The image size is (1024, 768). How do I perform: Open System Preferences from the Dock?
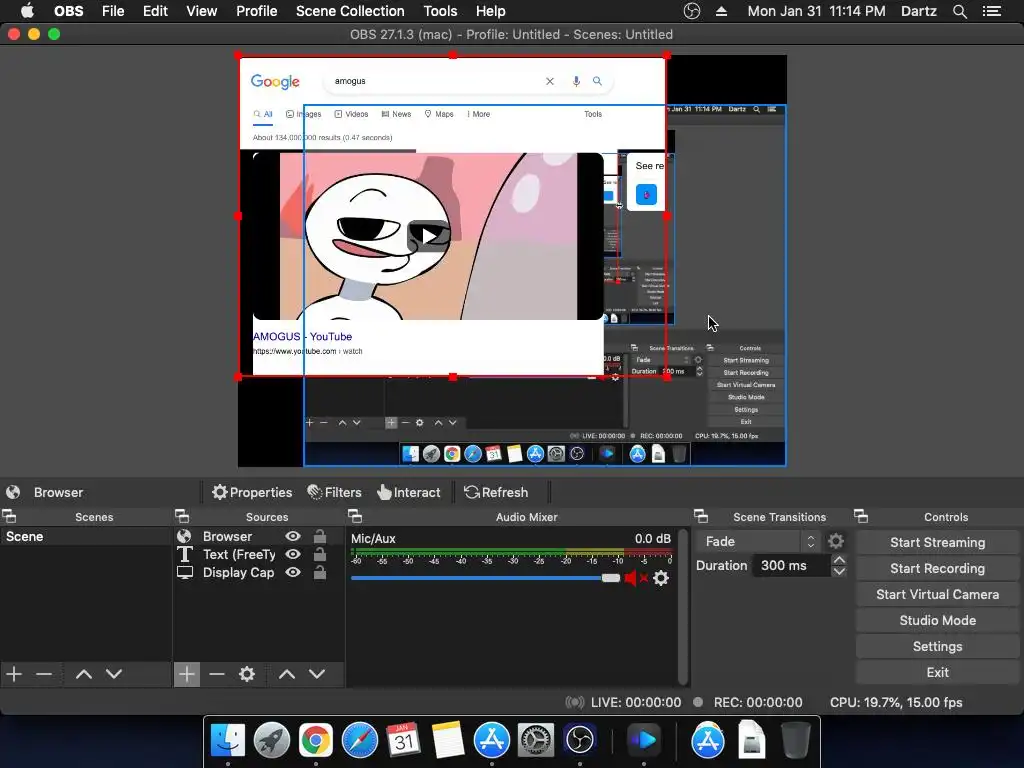(536, 741)
